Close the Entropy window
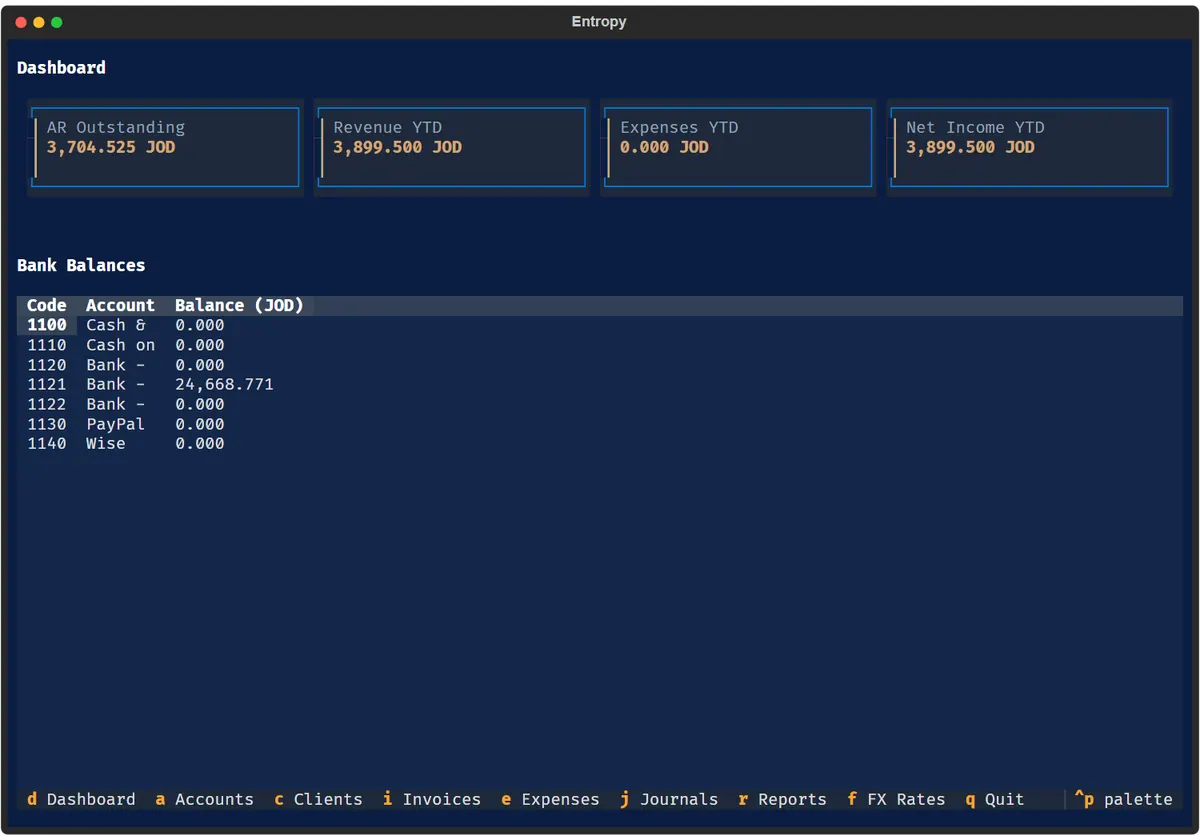Viewport: 1200px width, 840px height. click(21, 22)
